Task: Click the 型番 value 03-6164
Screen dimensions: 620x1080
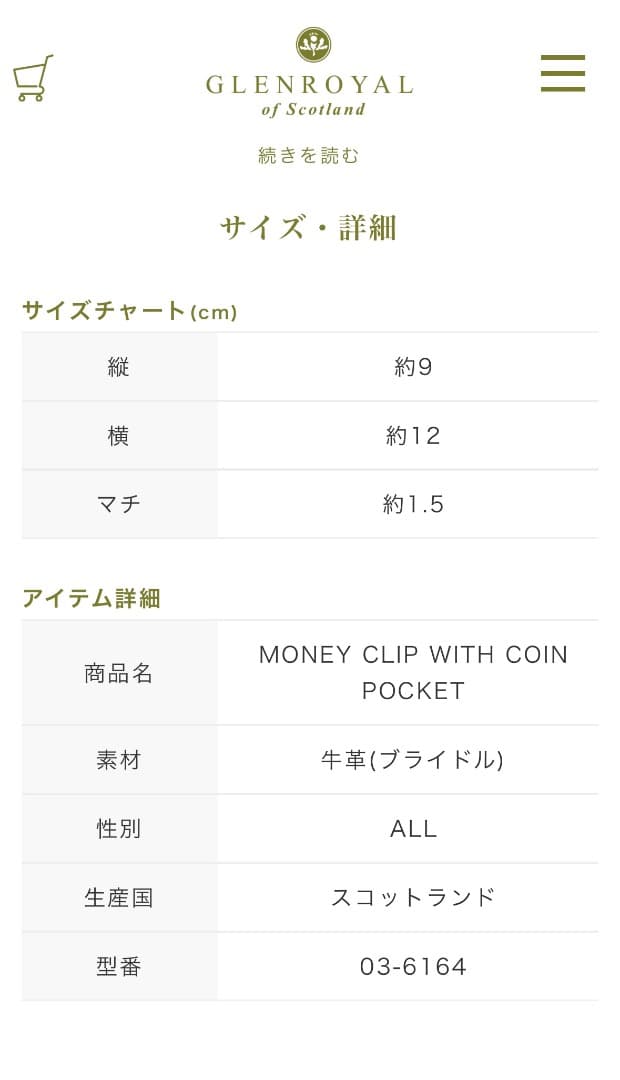Action: (x=413, y=966)
